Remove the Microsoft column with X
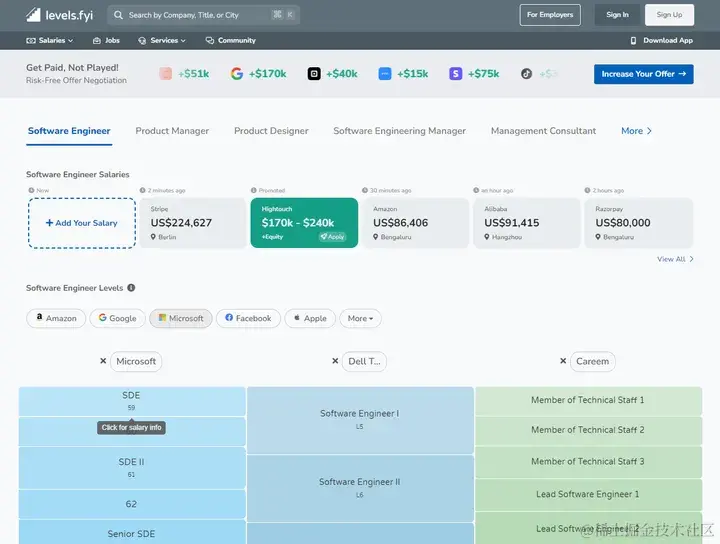Image resolution: width=720 pixels, height=544 pixels. pyautogui.click(x=103, y=361)
